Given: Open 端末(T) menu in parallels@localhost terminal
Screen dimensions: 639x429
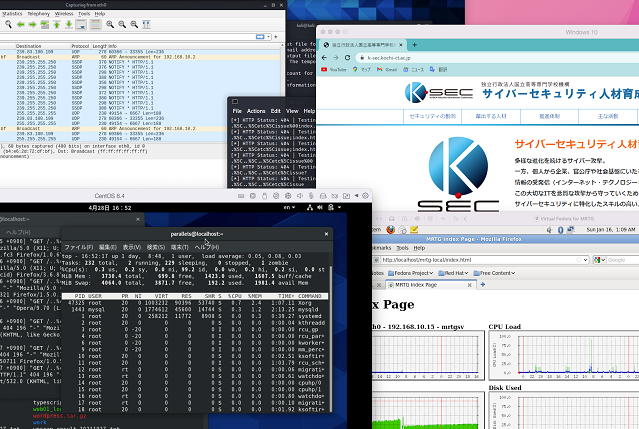Looking at the screenshot, I should click(179, 247).
